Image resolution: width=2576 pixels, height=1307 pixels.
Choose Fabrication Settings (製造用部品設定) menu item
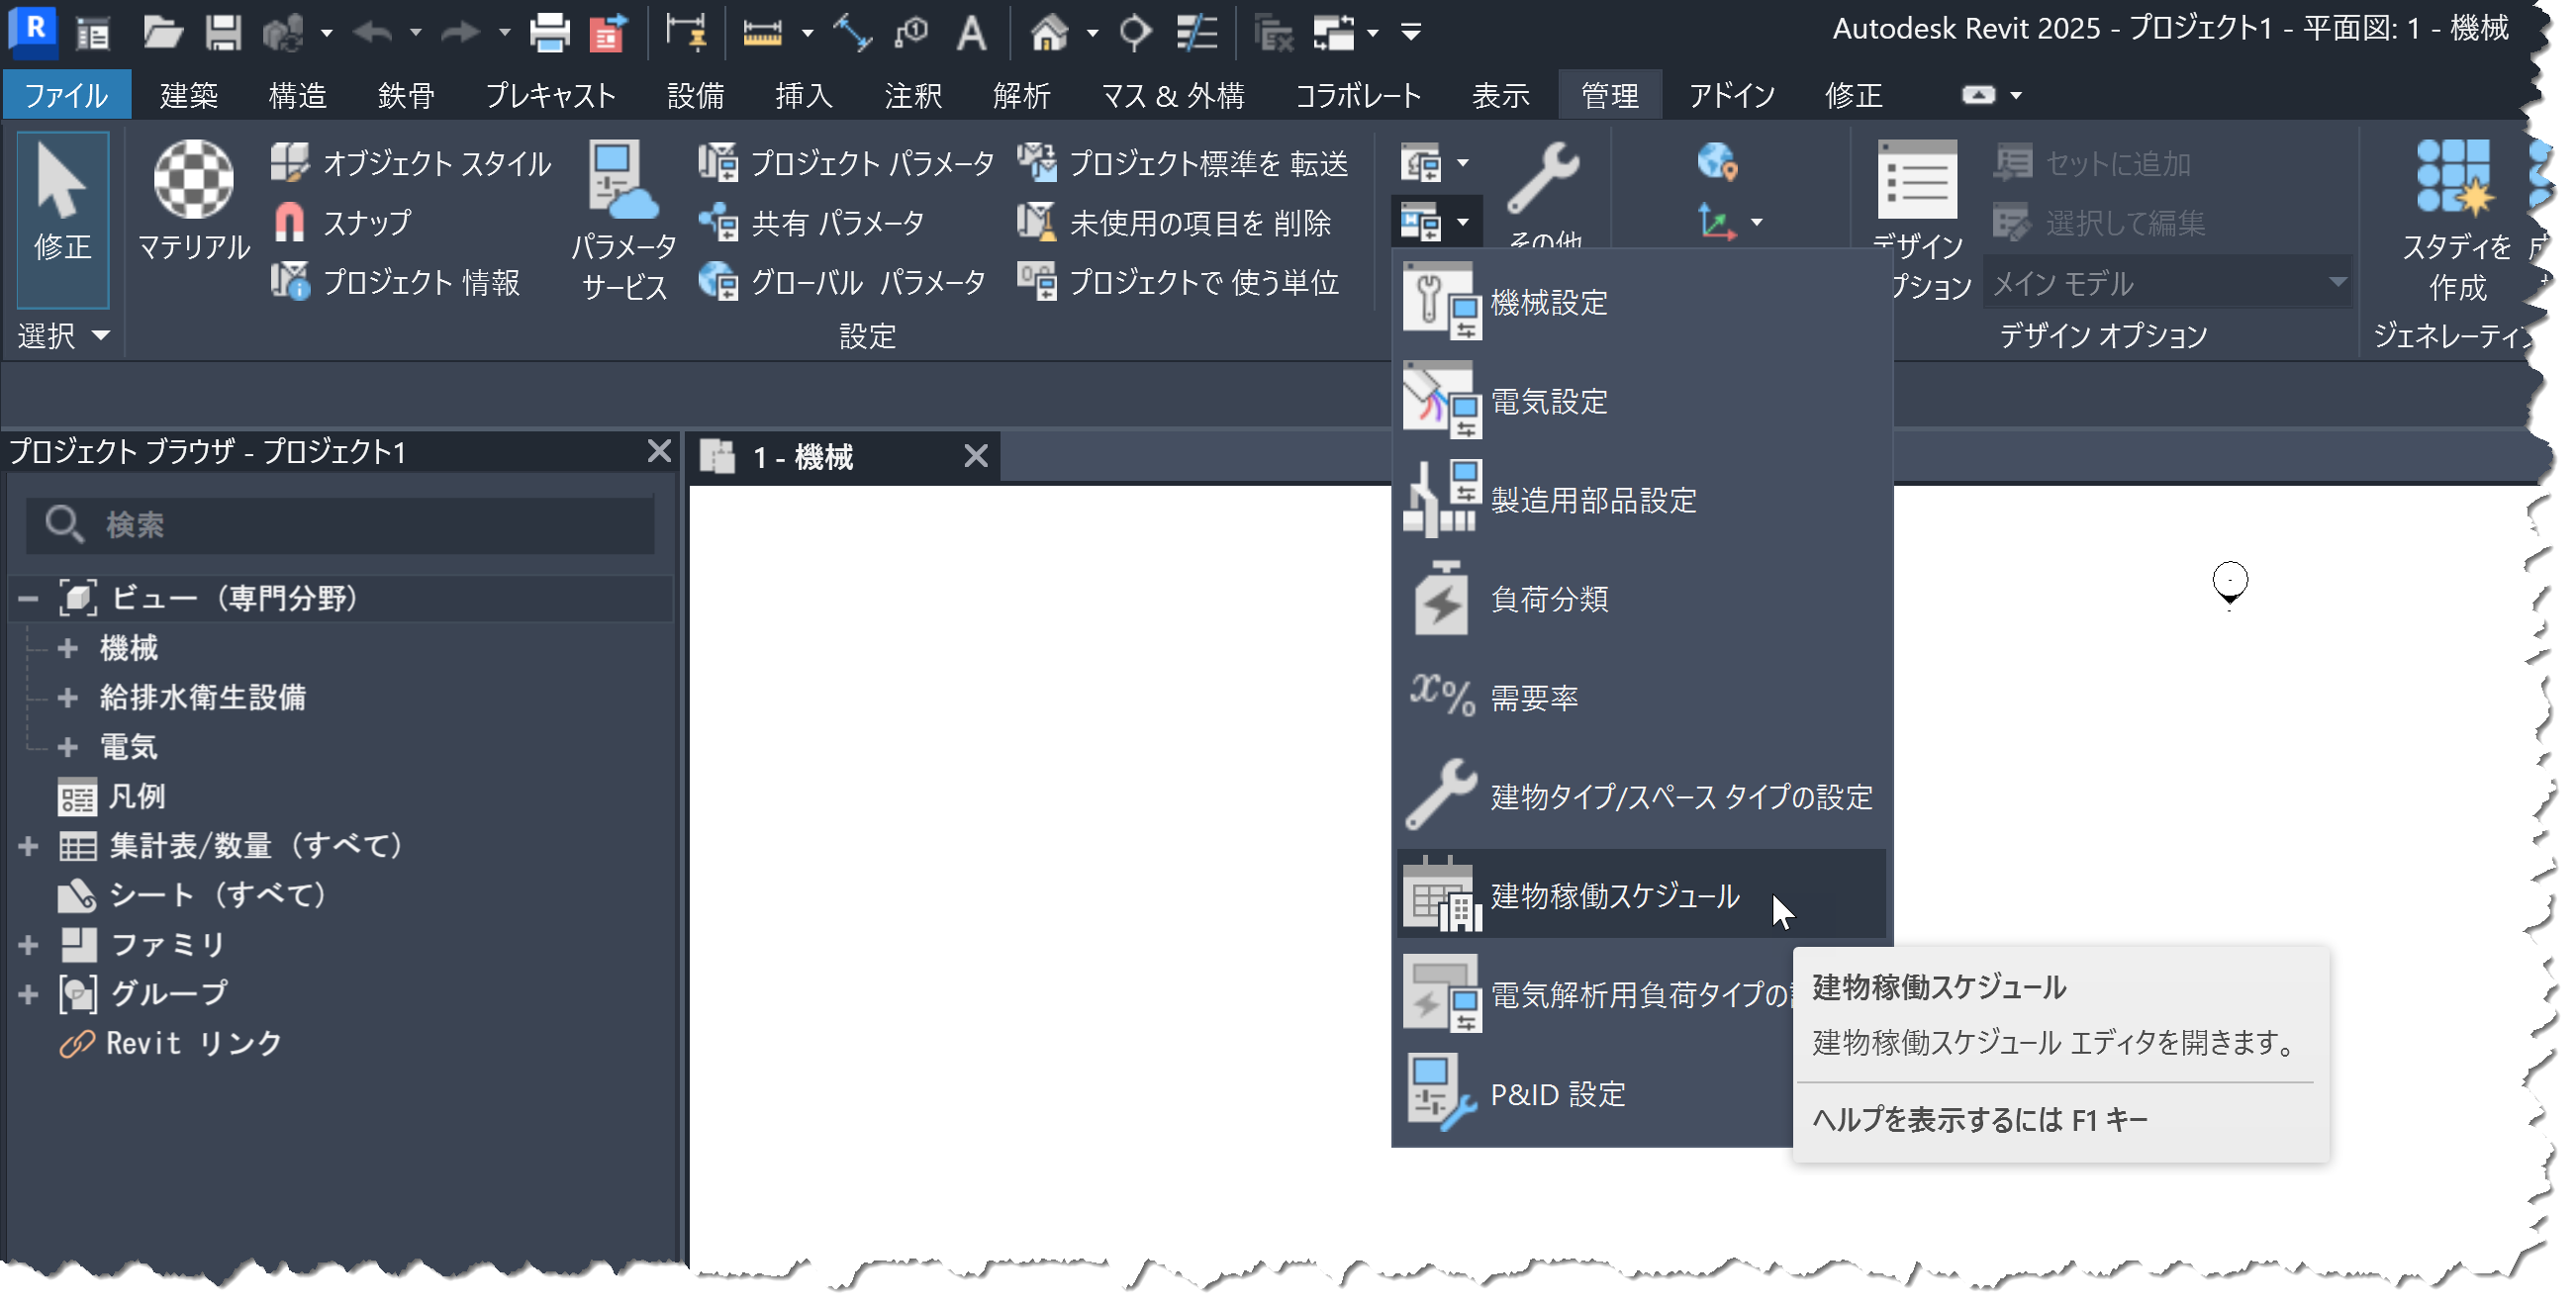pyautogui.click(x=1640, y=500)
